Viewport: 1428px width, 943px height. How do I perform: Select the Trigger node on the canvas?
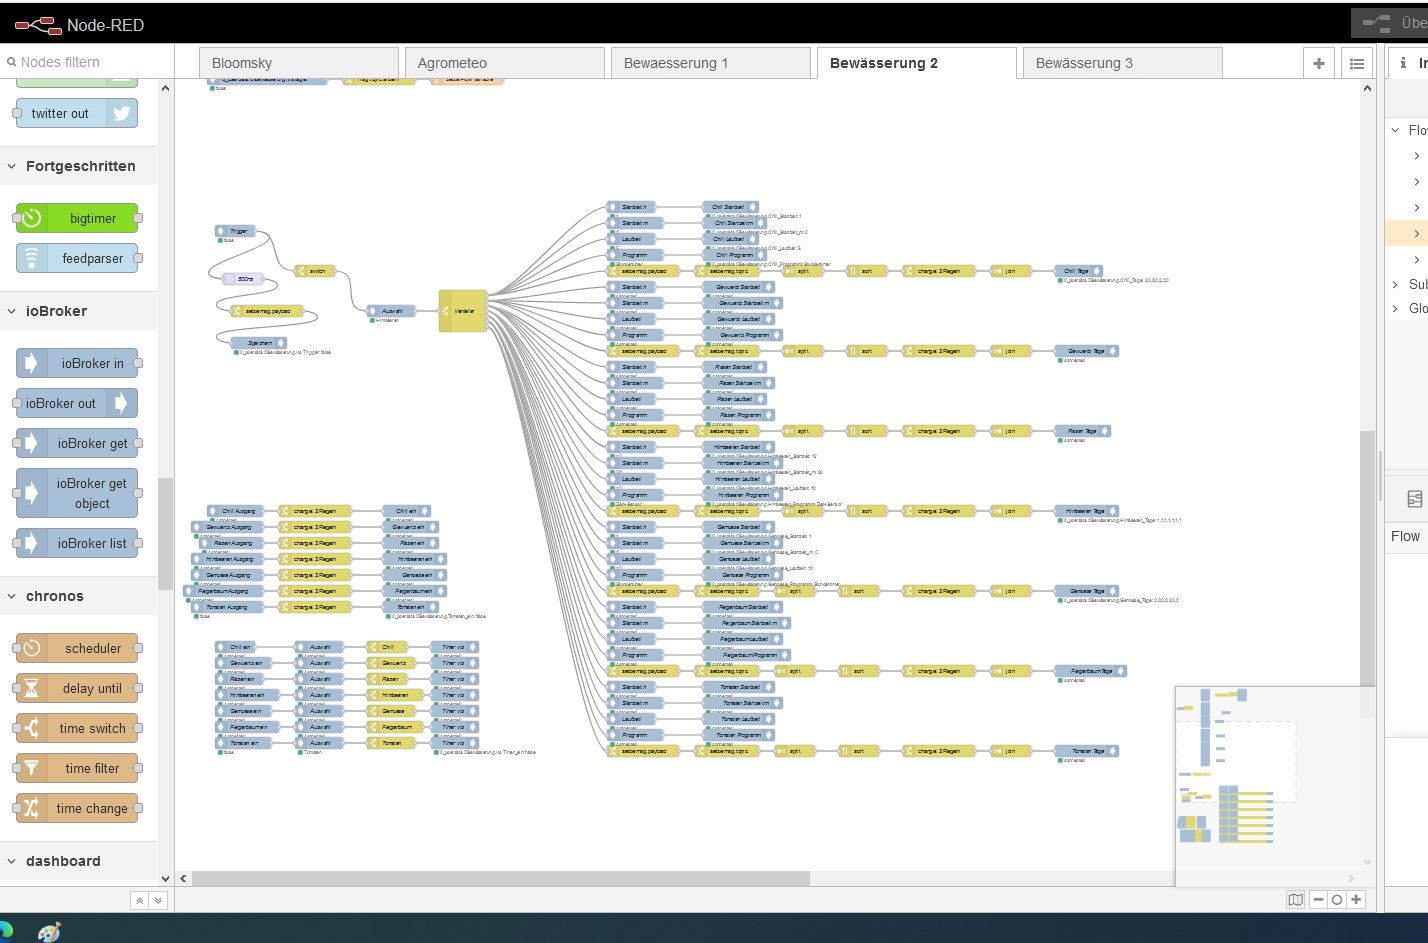tap(235, 231)
